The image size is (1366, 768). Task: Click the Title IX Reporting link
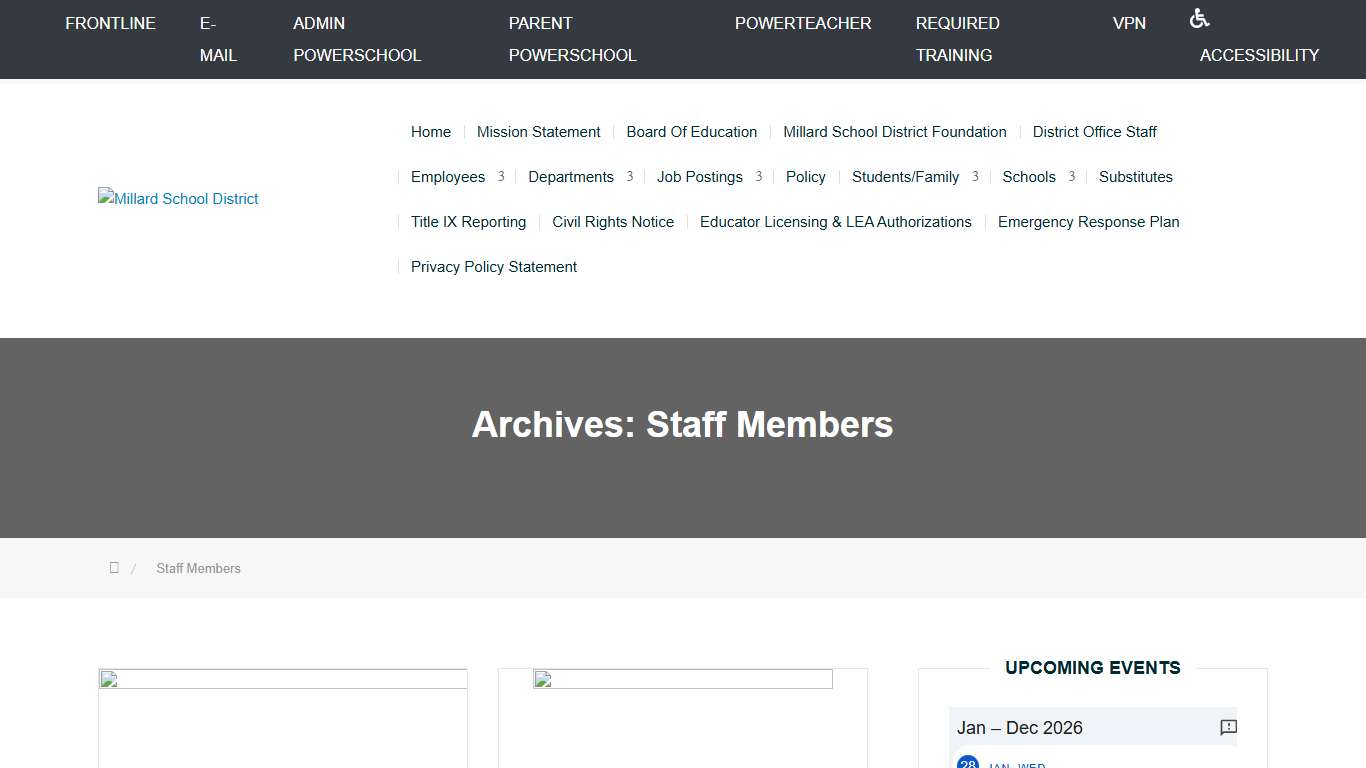click(468, 221)
